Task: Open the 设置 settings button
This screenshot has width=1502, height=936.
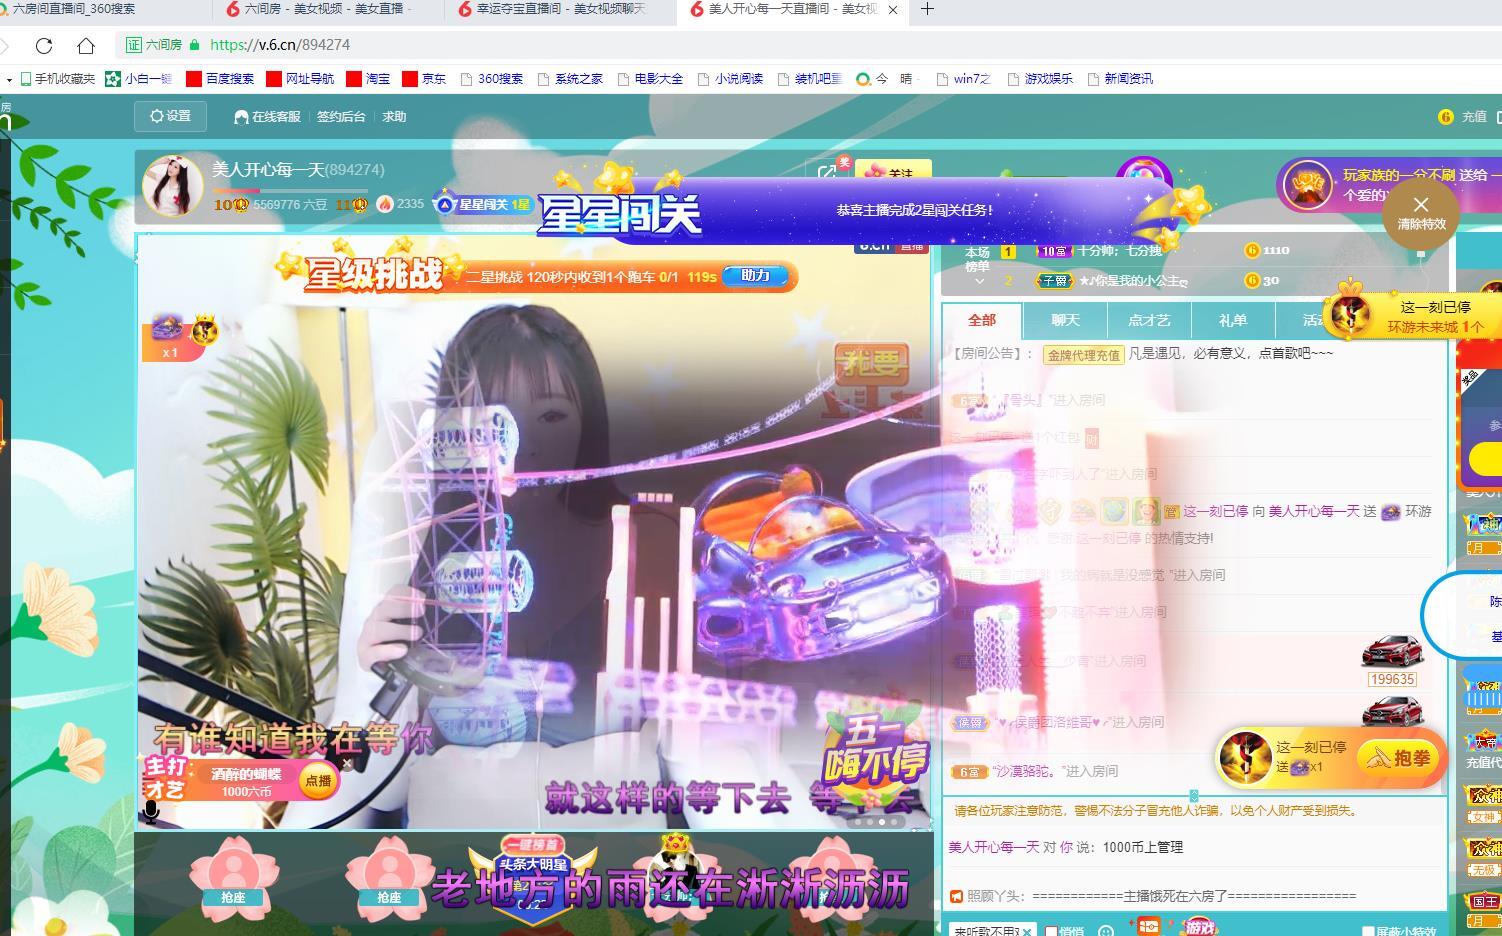Action: (170, 116)
